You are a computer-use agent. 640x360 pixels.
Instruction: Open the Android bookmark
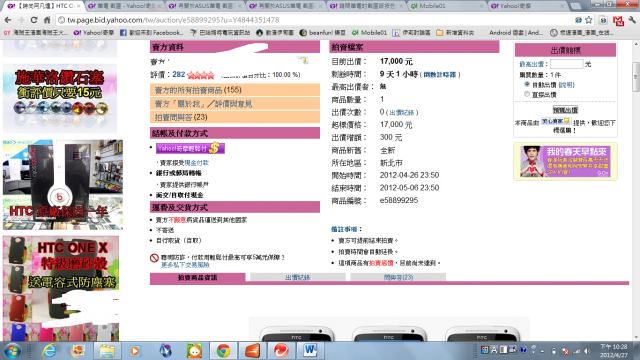pyautogui.click(x=516, y=33)
